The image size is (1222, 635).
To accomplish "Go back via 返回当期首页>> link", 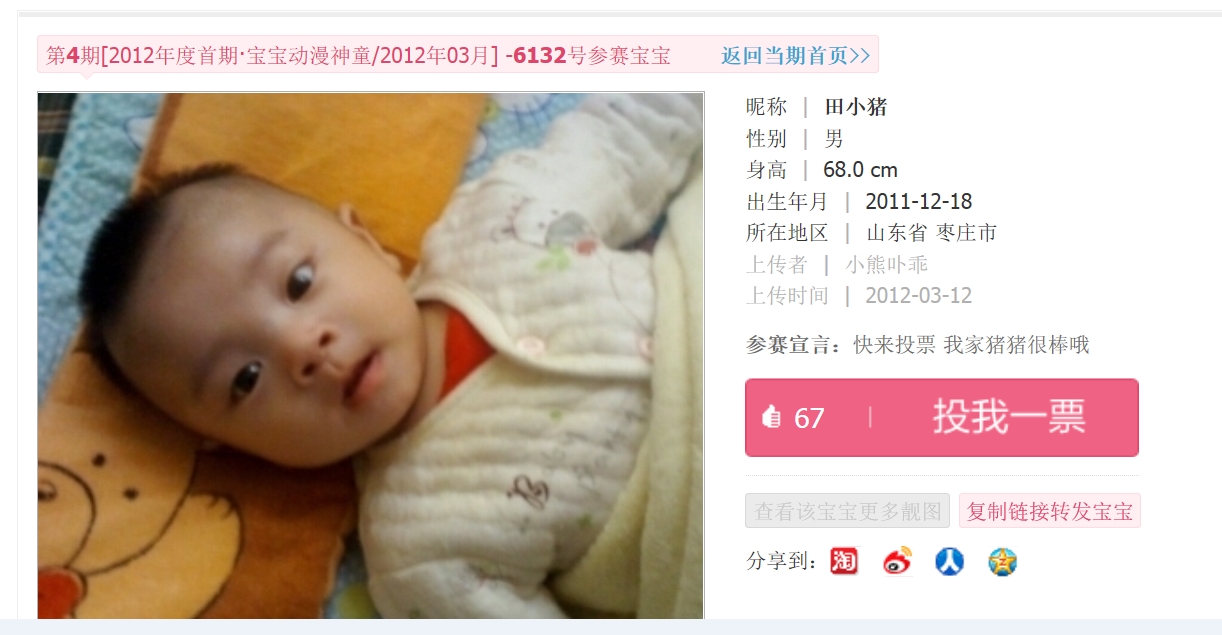I will pos(795,55).
